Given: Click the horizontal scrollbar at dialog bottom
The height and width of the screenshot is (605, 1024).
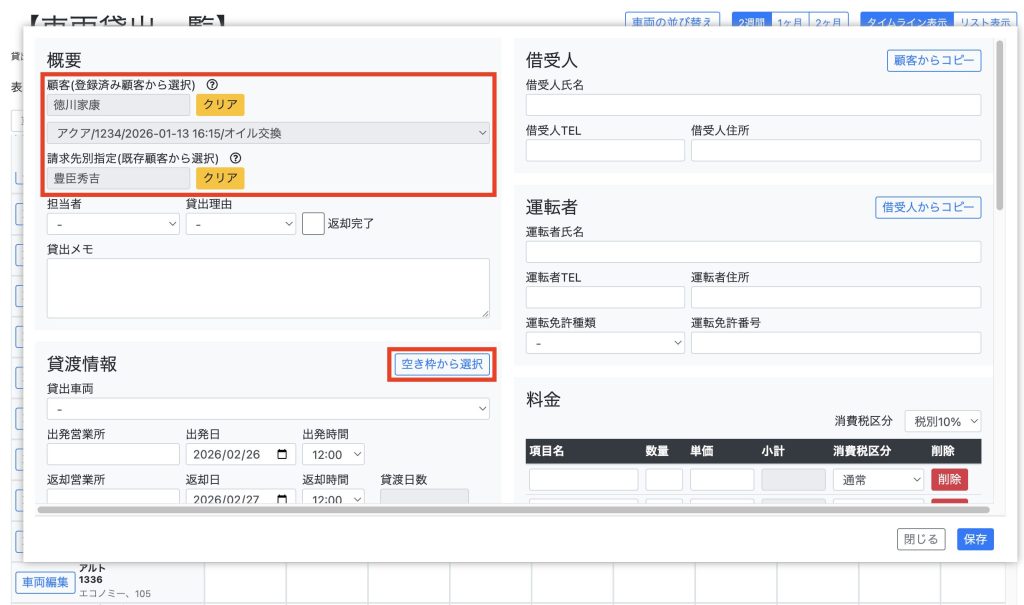Looking at the screenshot, I should click(500, 510).
